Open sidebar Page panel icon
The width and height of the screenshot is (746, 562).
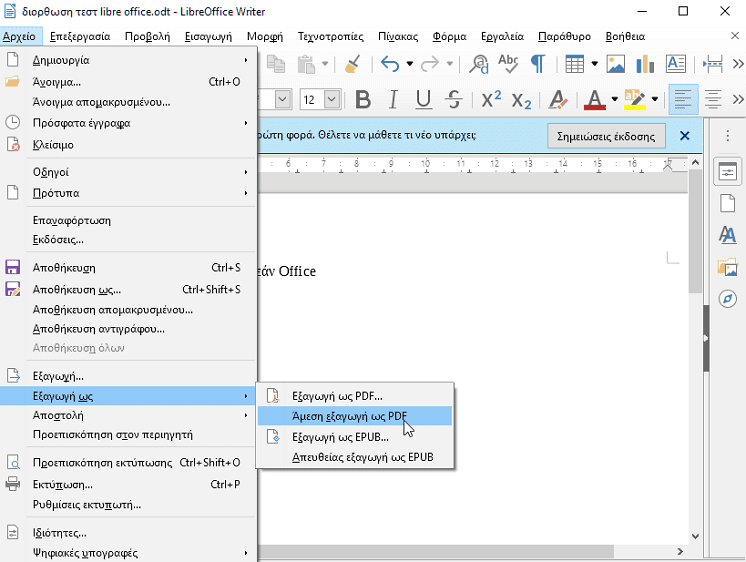(727, 203)
